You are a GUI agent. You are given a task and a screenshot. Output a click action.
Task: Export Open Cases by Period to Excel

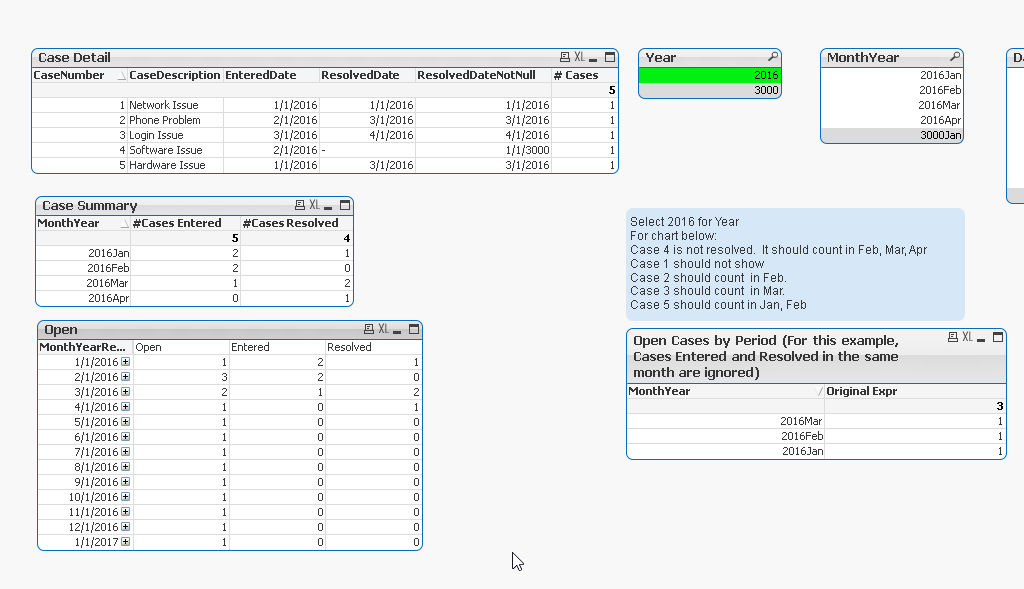tap(967, 337)
